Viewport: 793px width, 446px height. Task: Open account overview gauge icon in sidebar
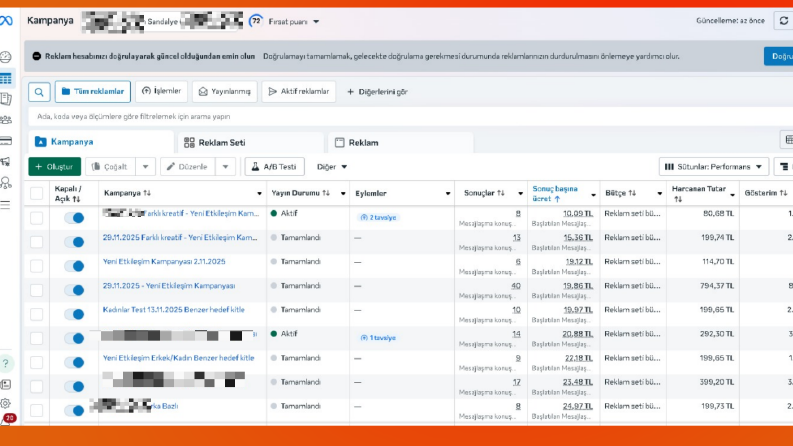(6, 57)
